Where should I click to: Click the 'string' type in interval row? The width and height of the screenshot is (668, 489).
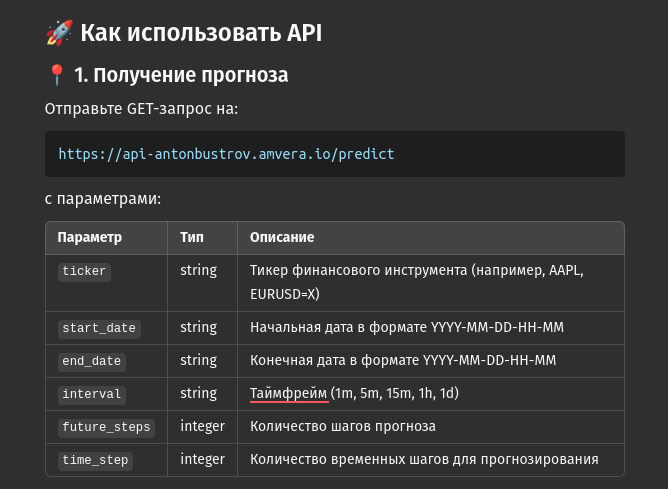[199, 394]
